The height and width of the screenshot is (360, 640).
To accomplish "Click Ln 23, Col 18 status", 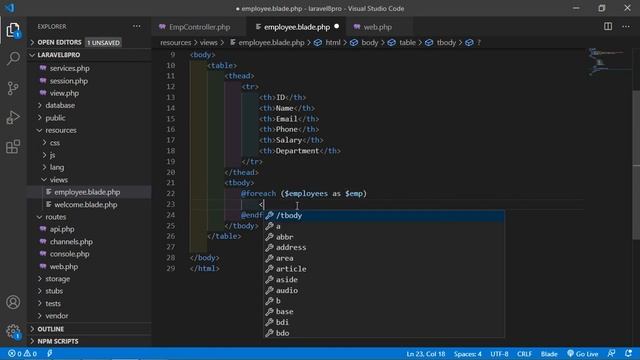I will click(x=426, y=353).
